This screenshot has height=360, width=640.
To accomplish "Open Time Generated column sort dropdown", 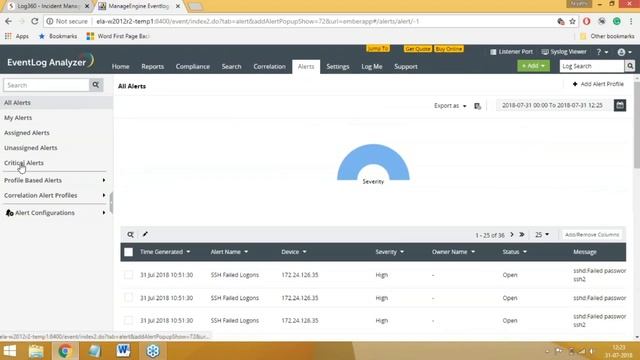I will (188, 252).
